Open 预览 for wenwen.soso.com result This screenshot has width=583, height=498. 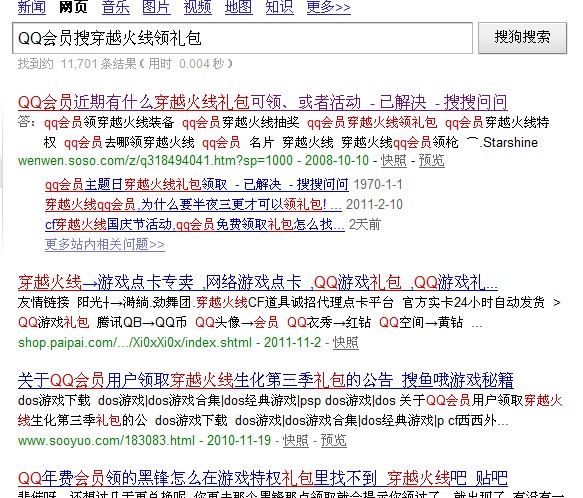click(432, 160)
